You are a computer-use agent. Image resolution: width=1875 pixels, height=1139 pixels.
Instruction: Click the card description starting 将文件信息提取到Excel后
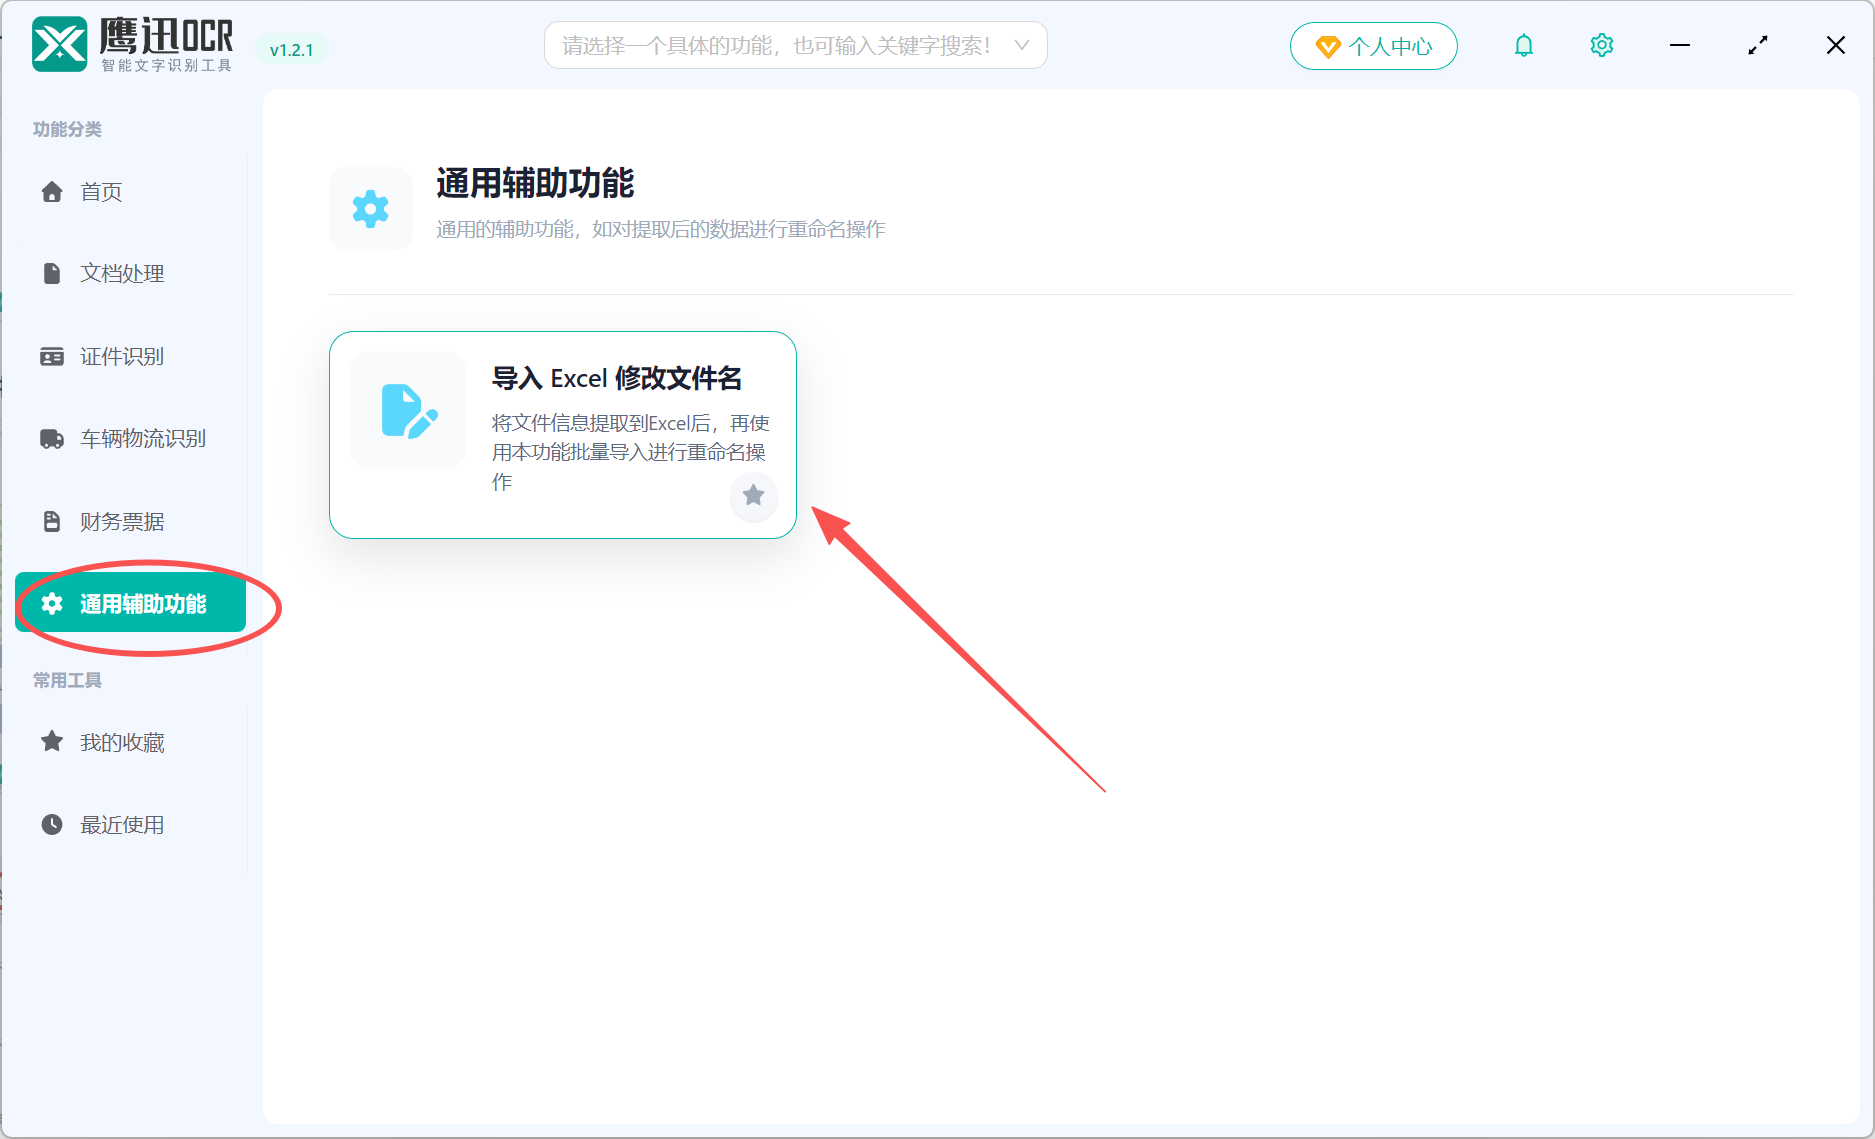click(x=631, y=452)
